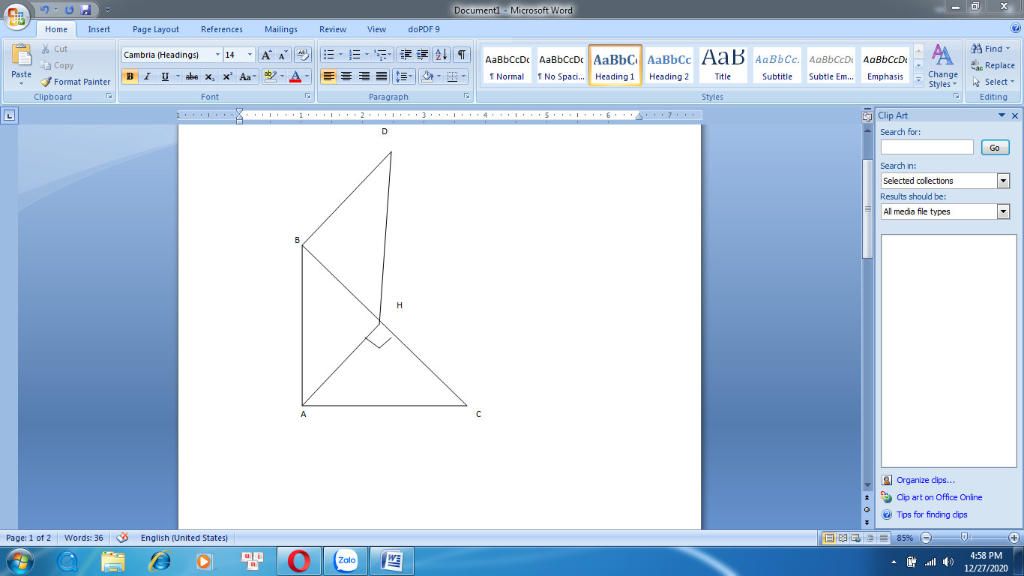Viewport: 1024px width, 576px height.
Task: Switch to the Review tab
Action: (332, 29)
